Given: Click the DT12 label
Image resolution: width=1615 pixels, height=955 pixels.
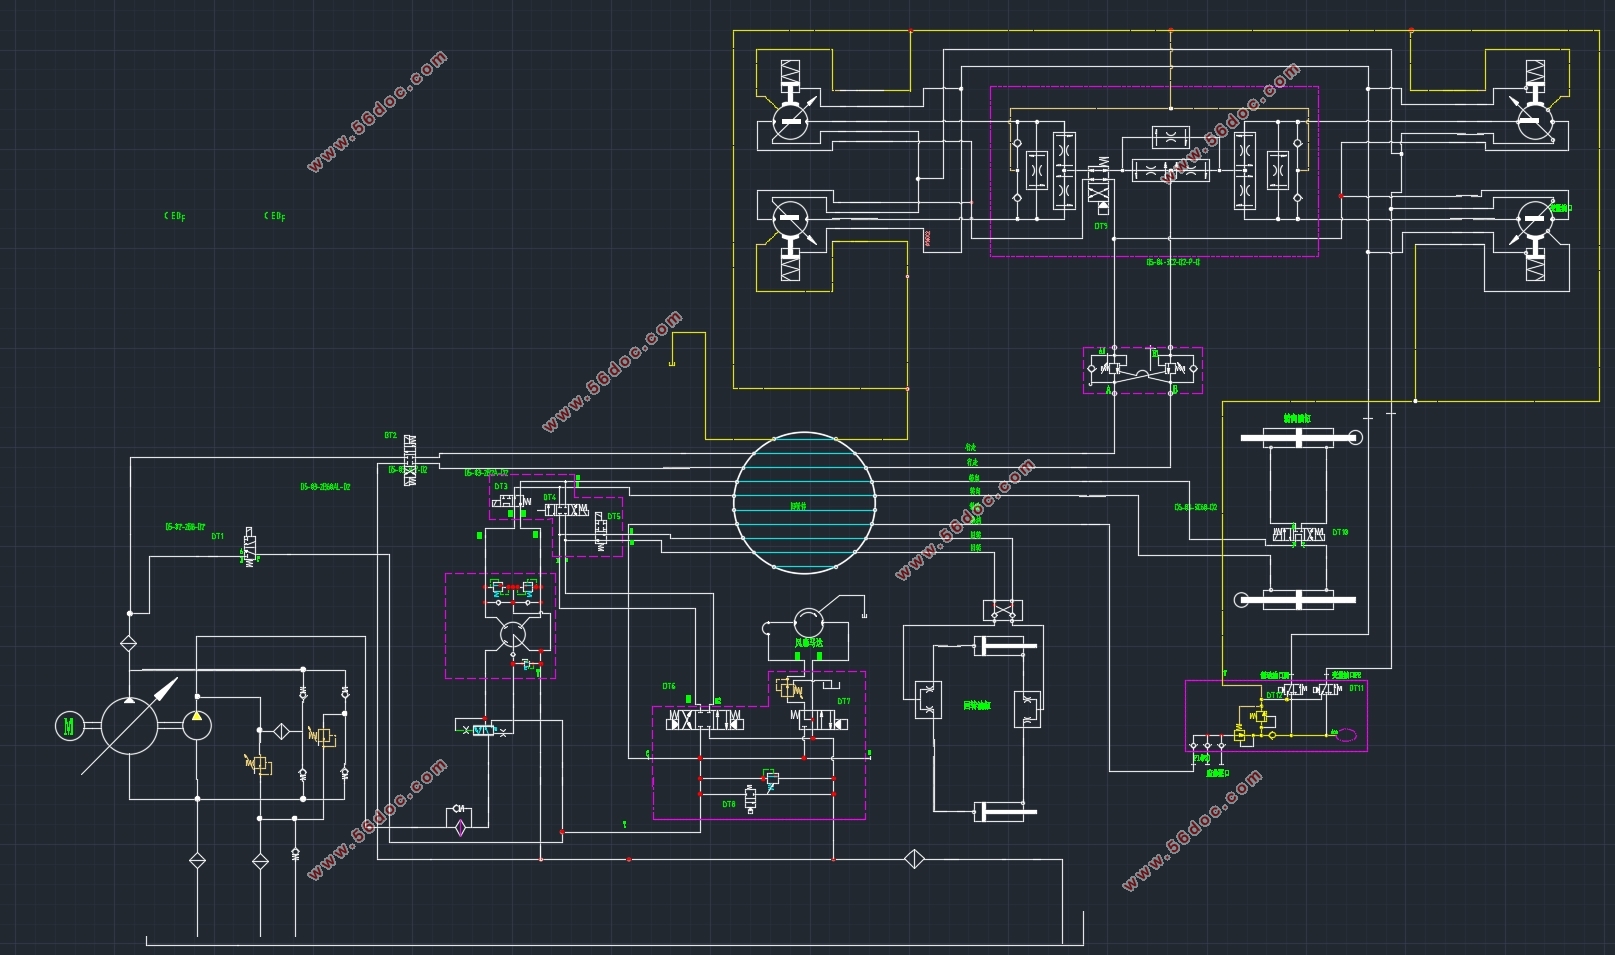Looking at the screenshot, I should pyautogui.click(x=1274, y=695).
